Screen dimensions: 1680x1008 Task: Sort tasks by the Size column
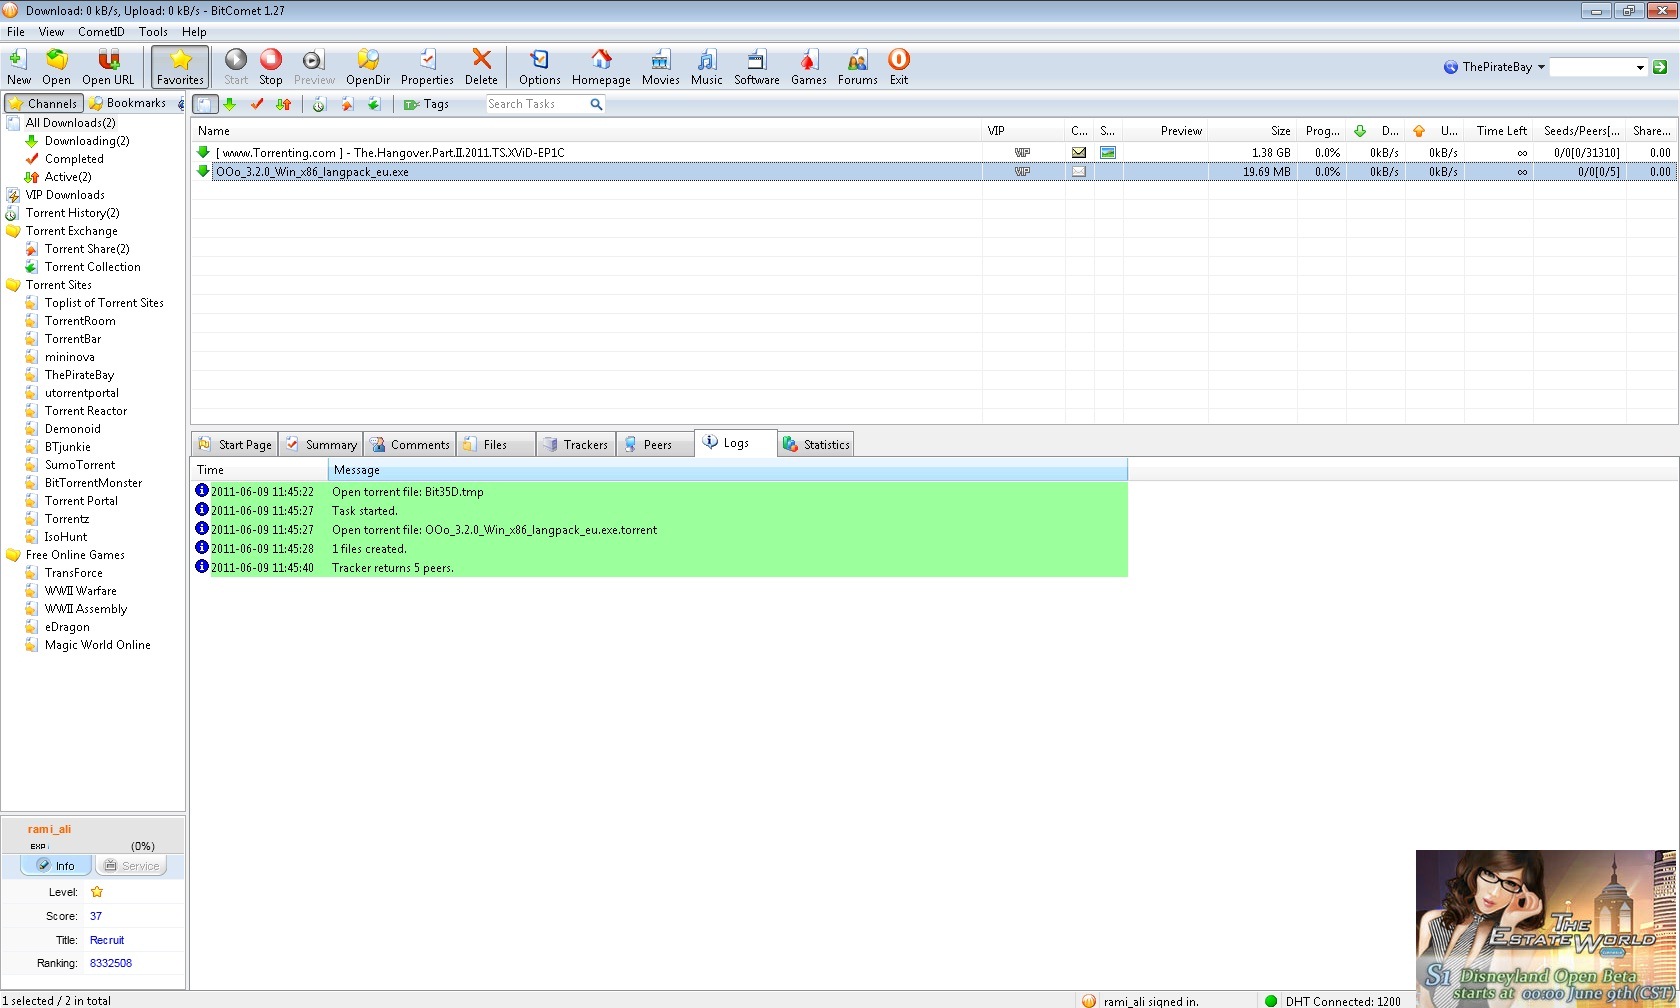(1253, 131)
